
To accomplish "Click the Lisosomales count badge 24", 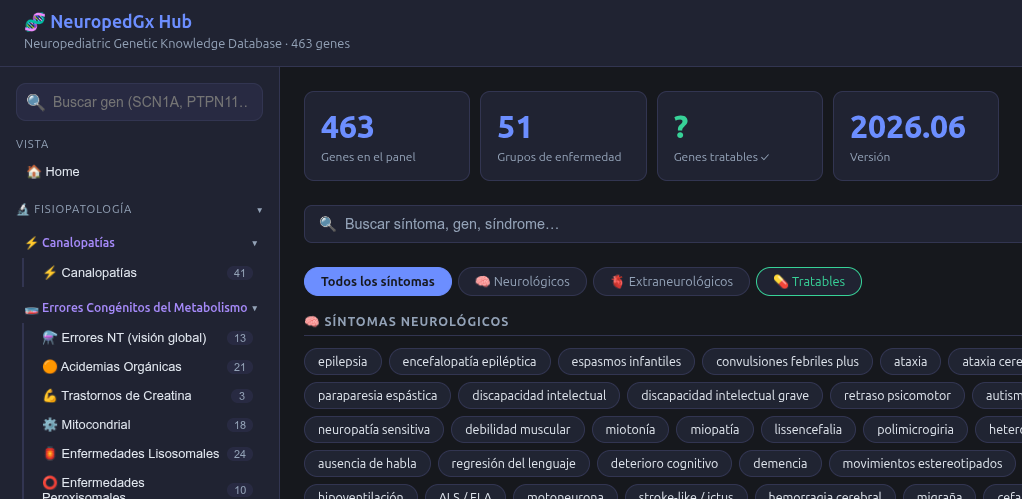I will [240, 454].
